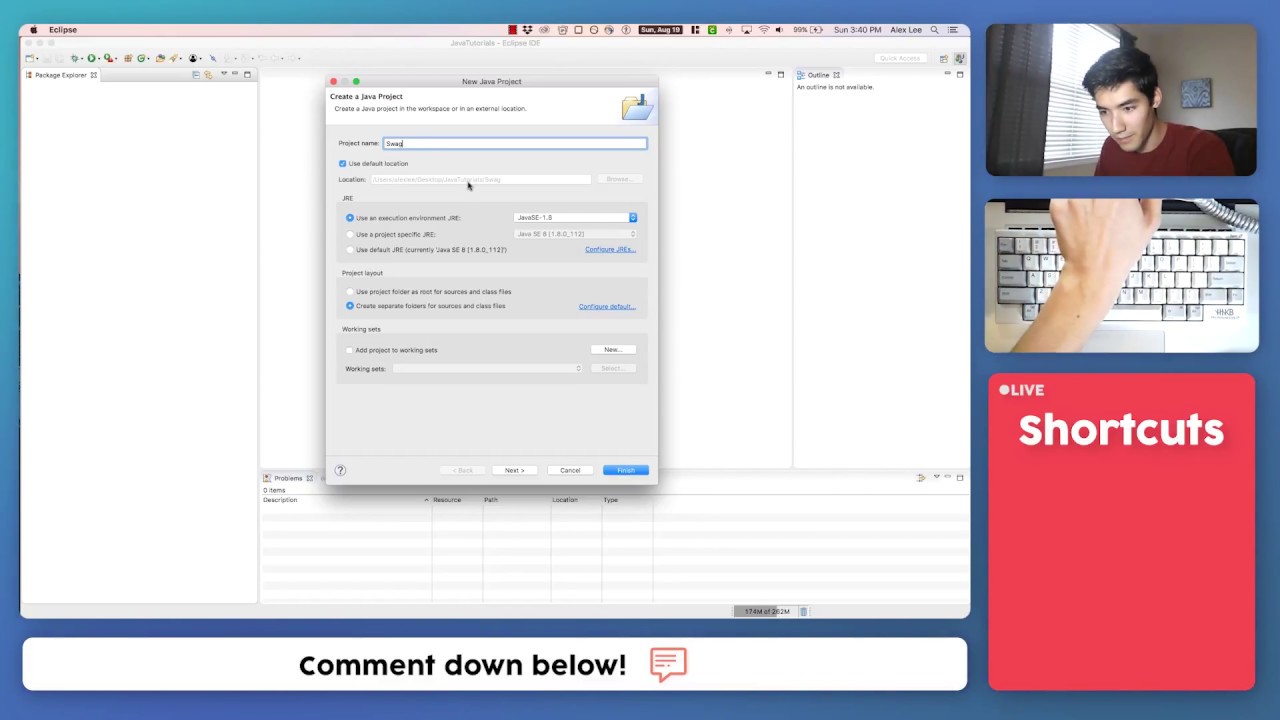Click the Notification Center icon
1280x720 pixels.
pyautogui.click(x=953, y=30)
